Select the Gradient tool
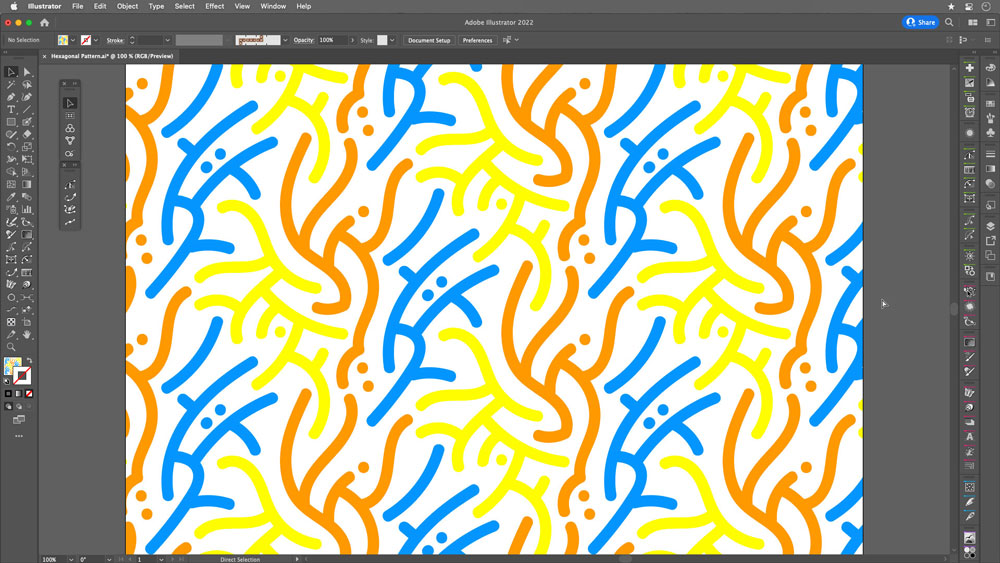The image size is (1000, 563). pos(27,184)
